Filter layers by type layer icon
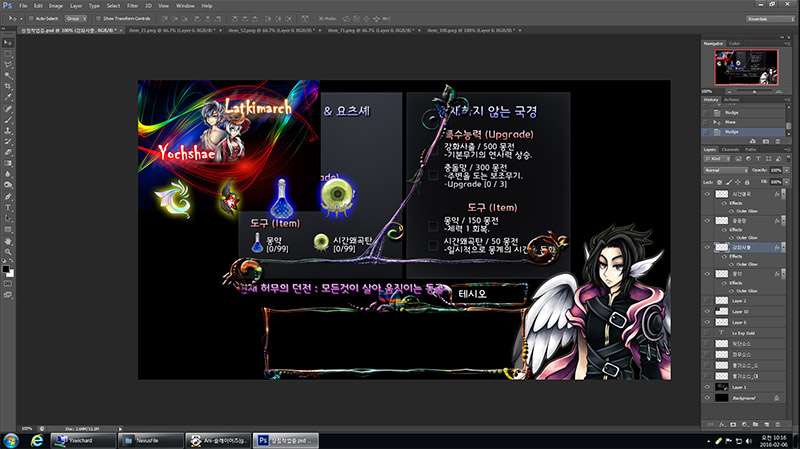Viewport: 800px width, 449px height. (758, 159)
